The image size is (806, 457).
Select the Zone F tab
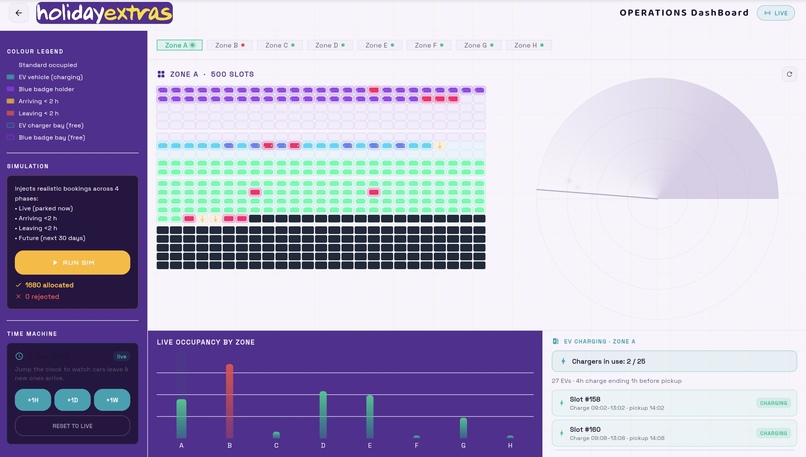coord(429,45)
